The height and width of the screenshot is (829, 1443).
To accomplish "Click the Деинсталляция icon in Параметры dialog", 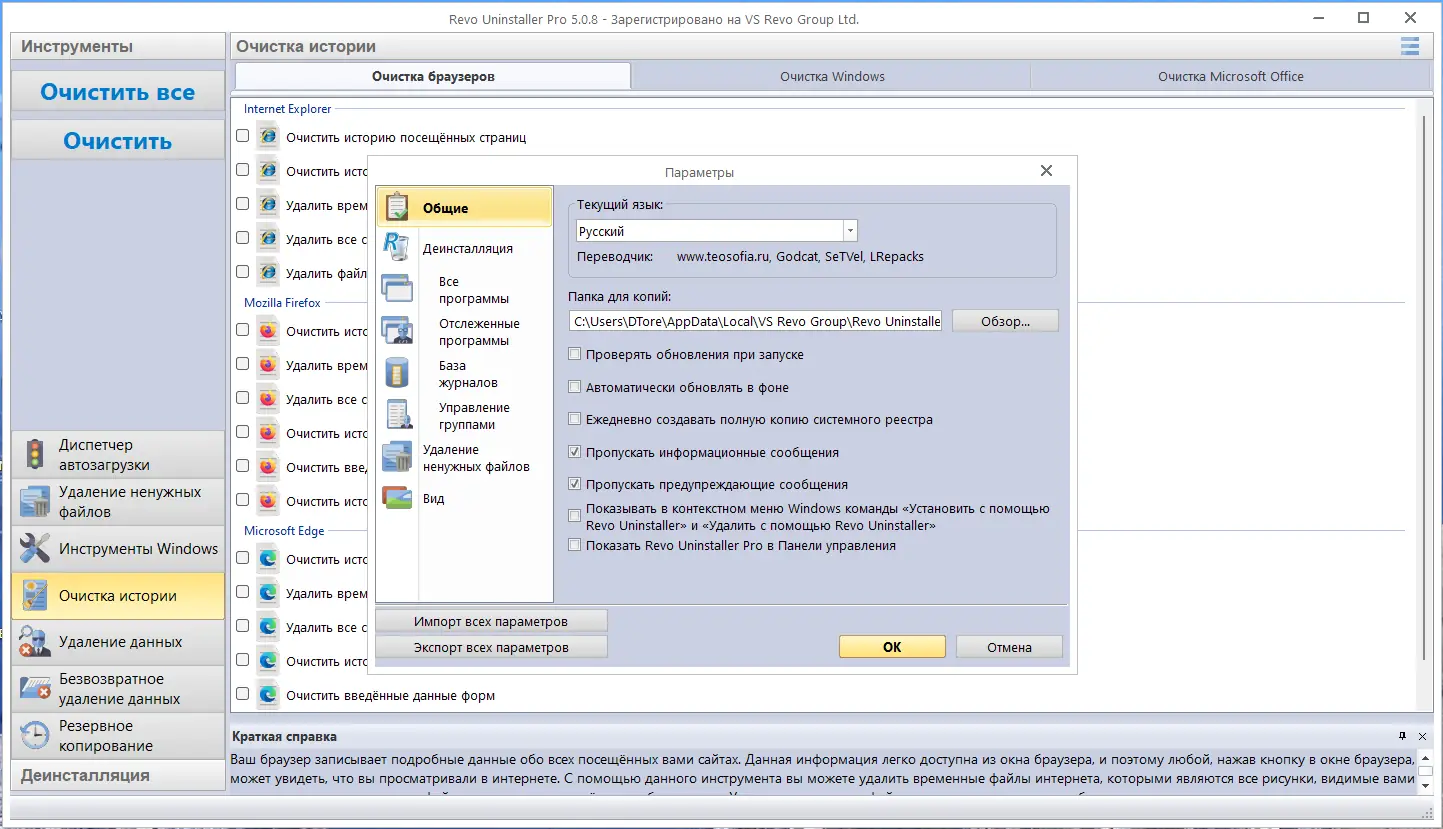I will tap(397, 247).
